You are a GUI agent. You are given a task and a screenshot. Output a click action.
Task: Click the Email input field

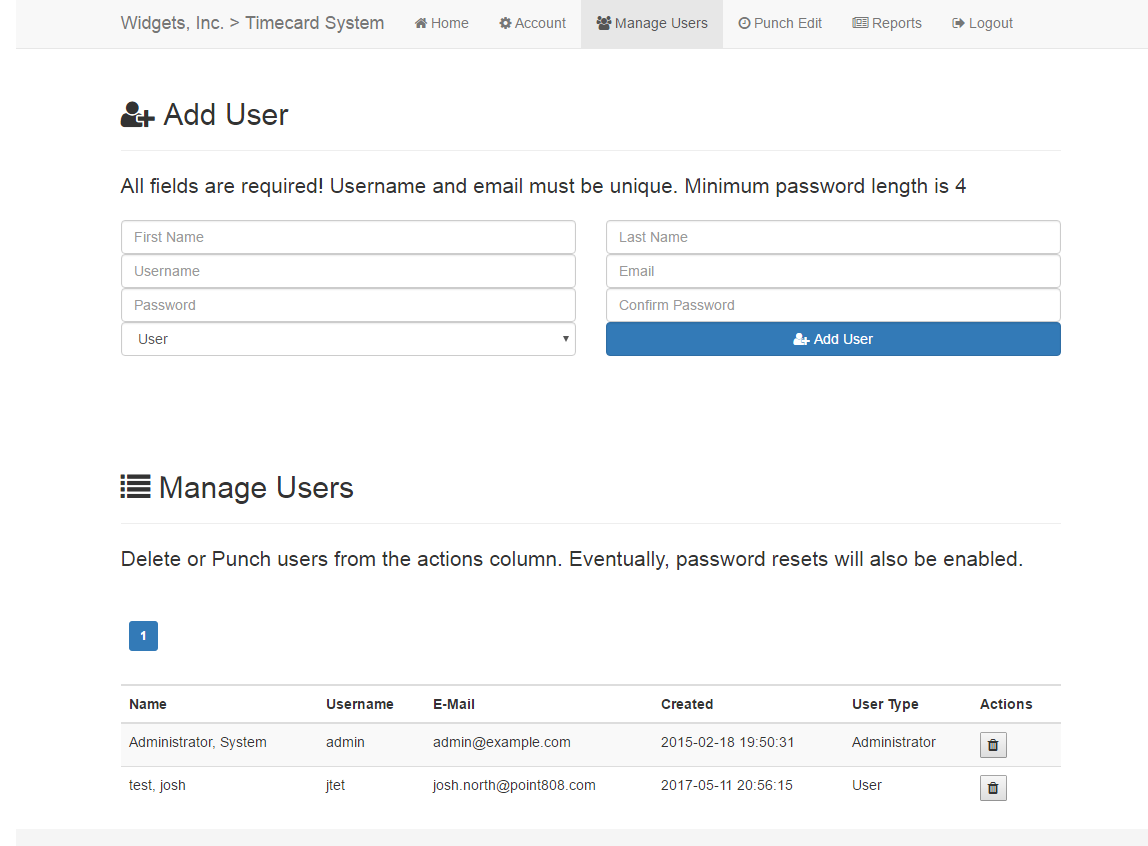click(832, 271)
